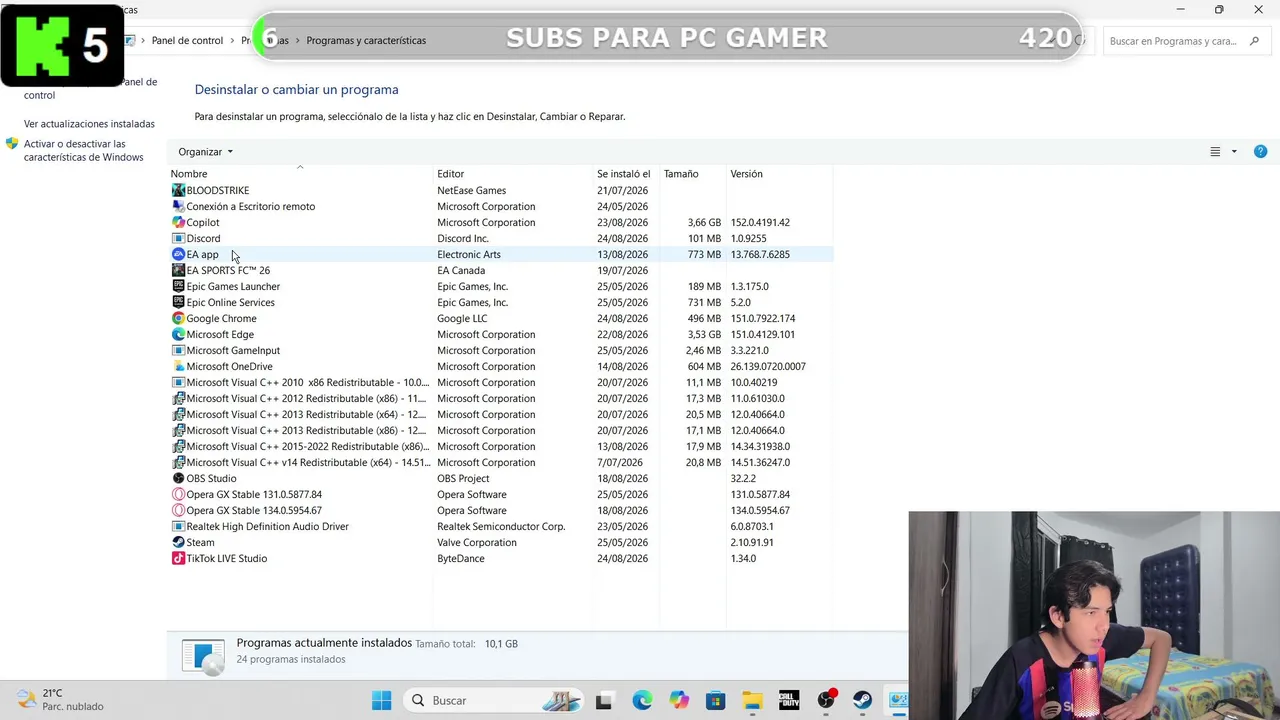Viewport: 1280px width, 720px height.
Task: Open Microsoft Store from the taskbar
Action: click(715, 700)
